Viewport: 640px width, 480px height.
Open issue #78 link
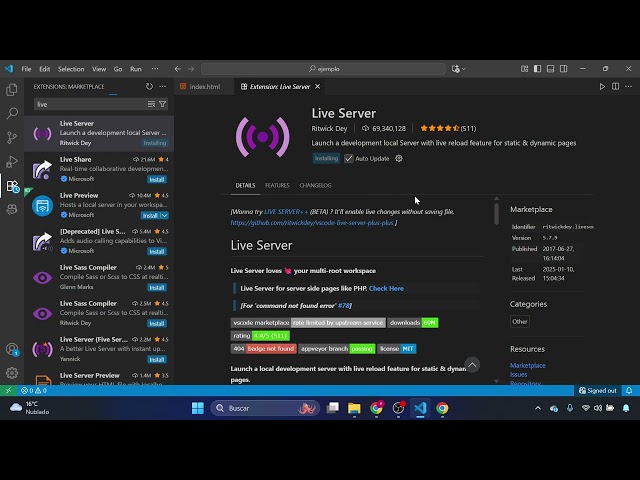pos(344,306)
